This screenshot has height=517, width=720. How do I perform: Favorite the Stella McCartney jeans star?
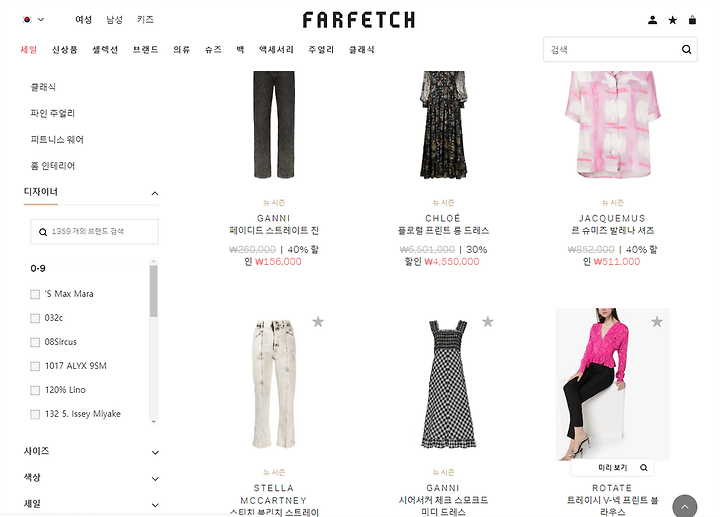[318, 321]
